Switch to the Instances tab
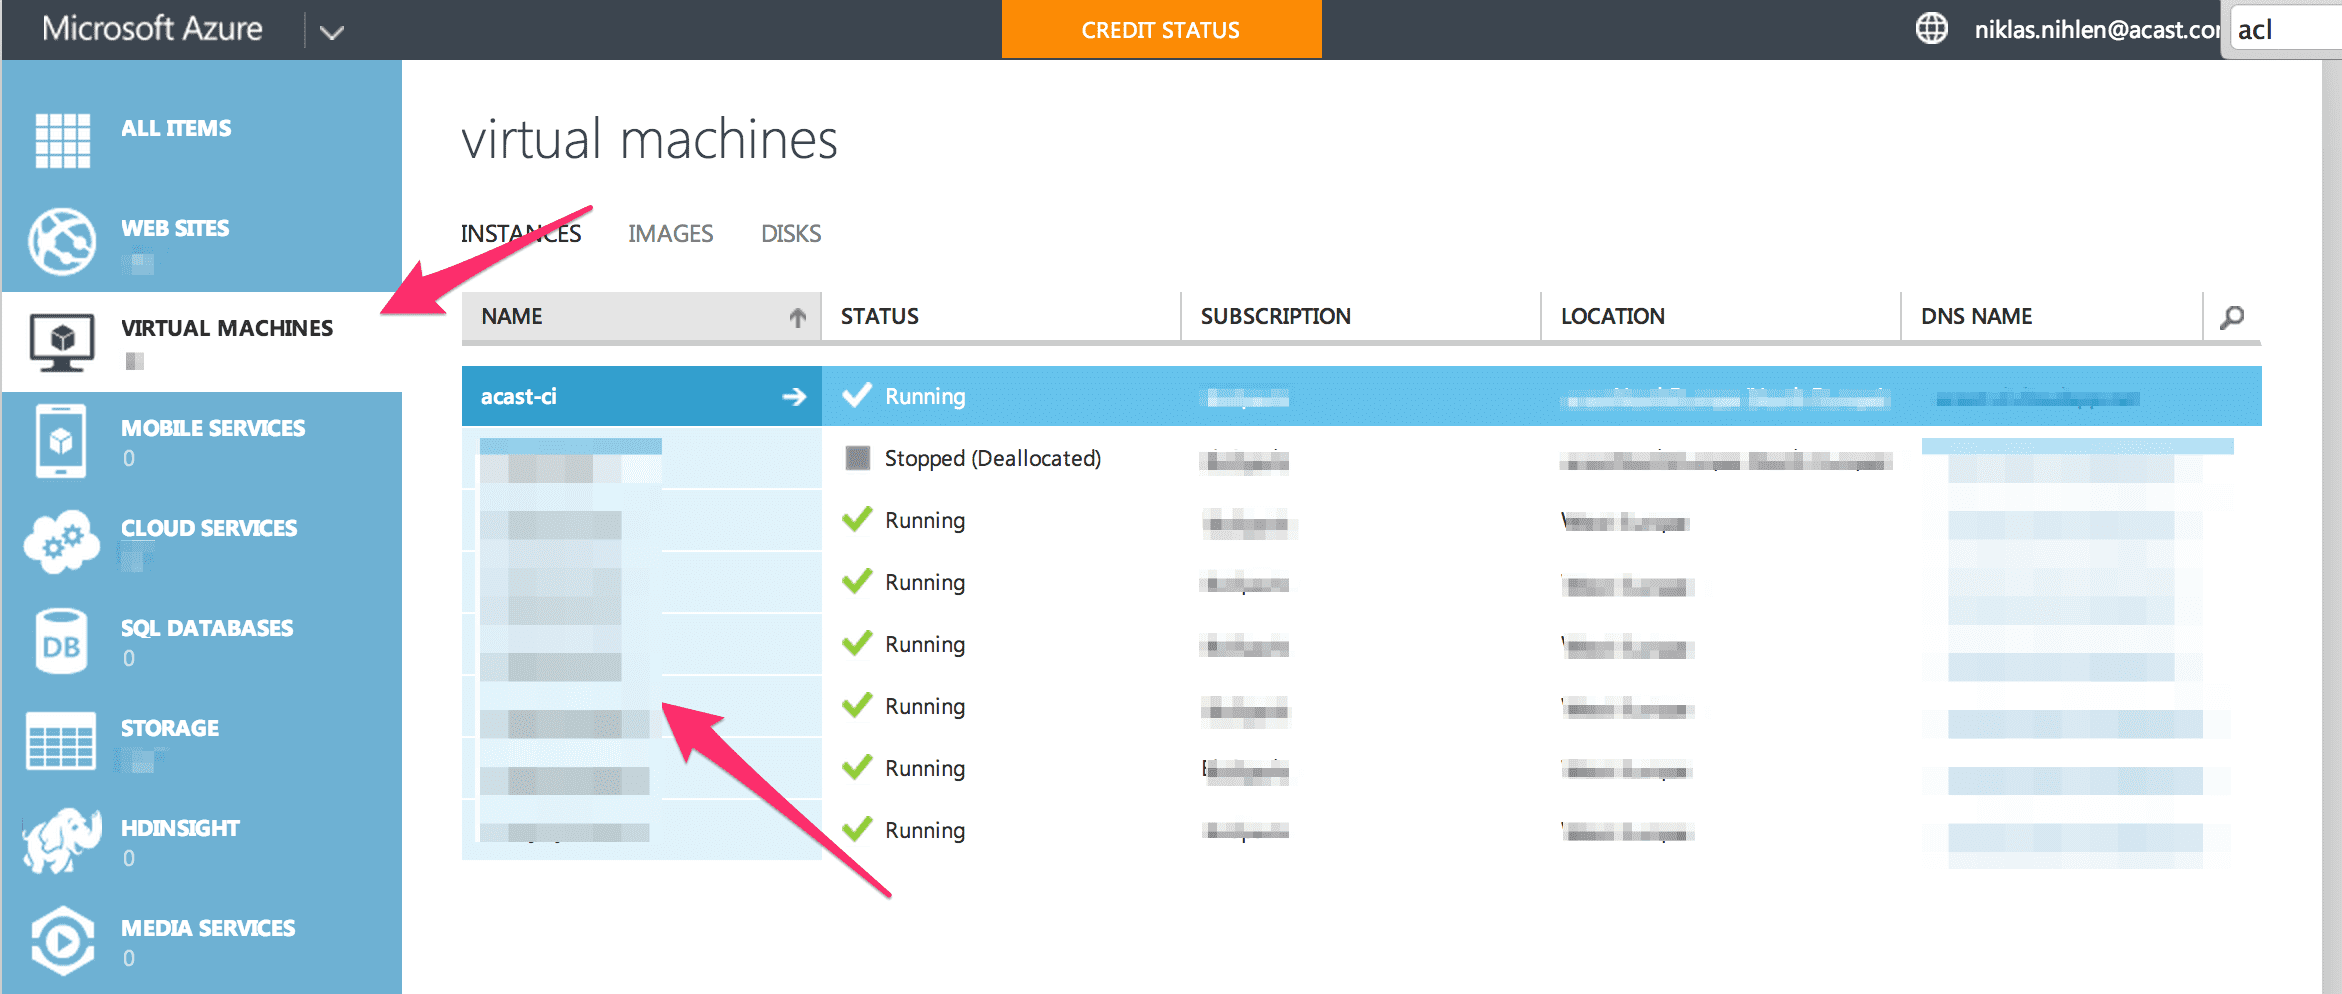Image resolution: width=2342 pixels, height=994 pixels. (x=520, y=234)
